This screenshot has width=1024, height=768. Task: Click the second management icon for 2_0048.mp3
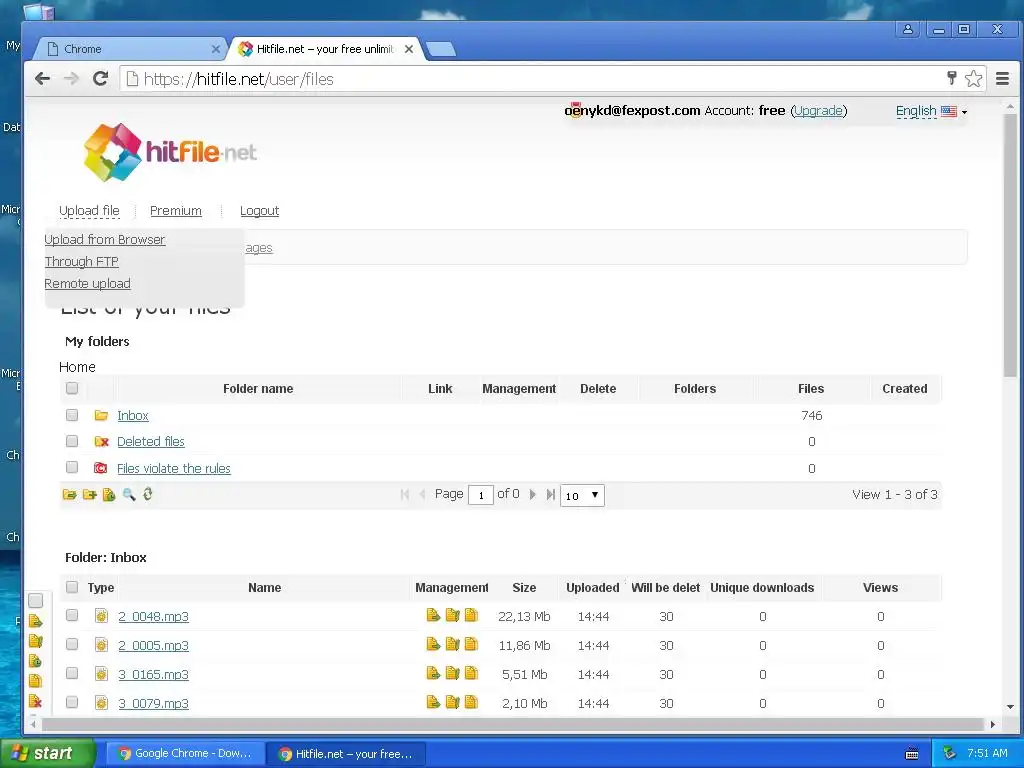(x=453, y=615)
